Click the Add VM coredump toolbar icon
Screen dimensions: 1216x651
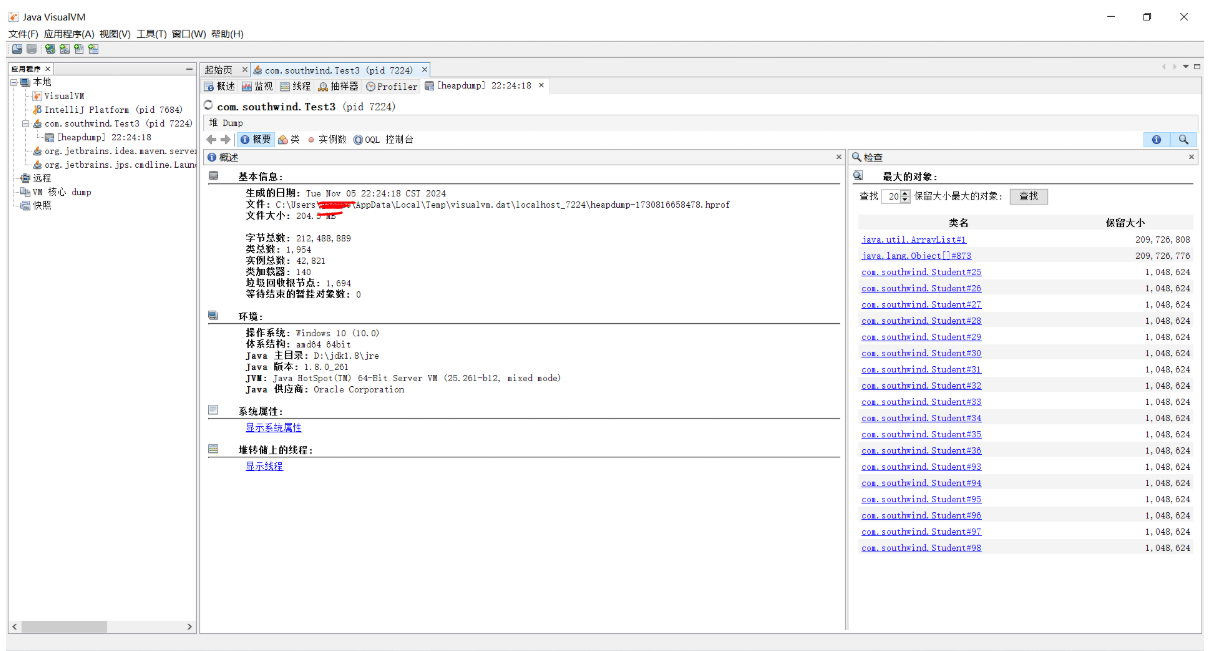(79, 49)
